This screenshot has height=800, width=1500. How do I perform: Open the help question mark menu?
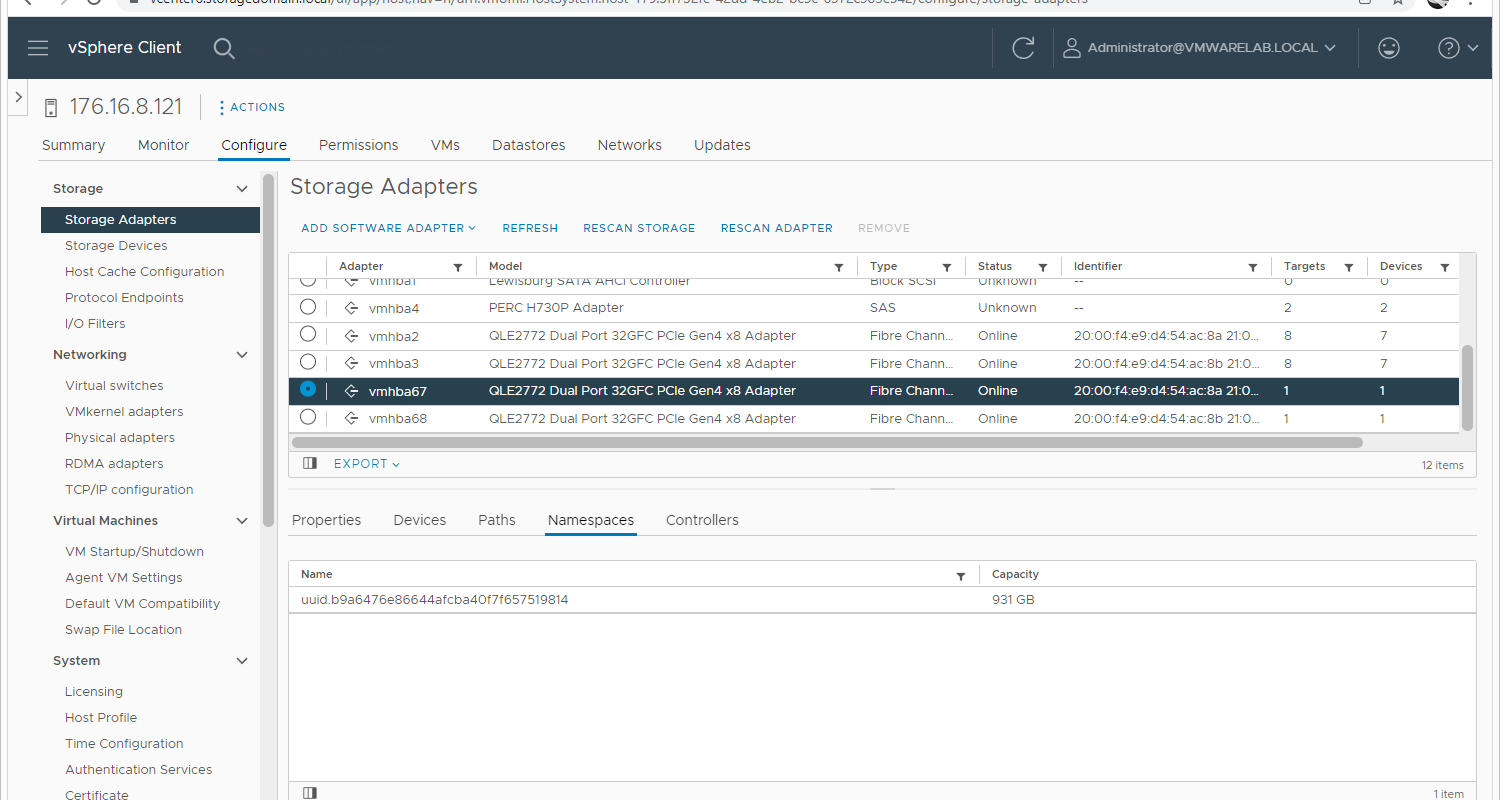(1458, 48)
